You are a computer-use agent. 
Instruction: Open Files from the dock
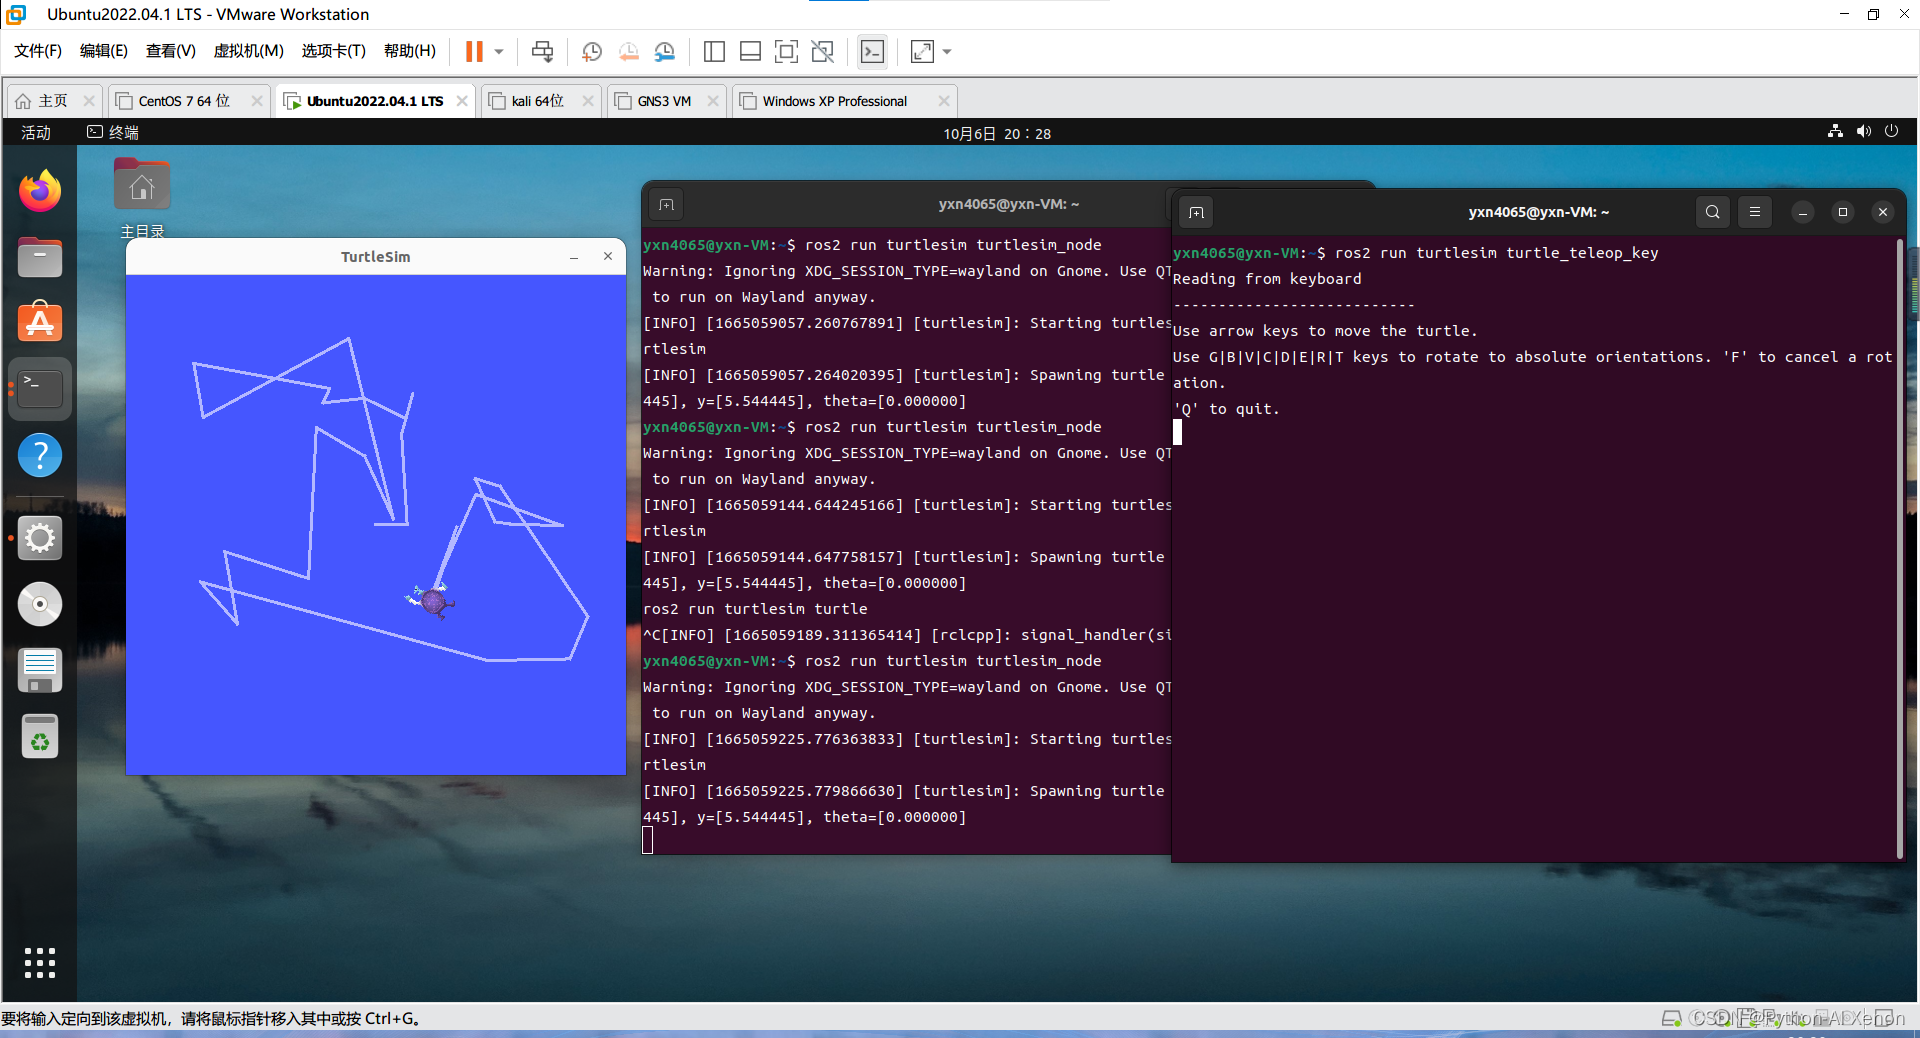(40, 257)
